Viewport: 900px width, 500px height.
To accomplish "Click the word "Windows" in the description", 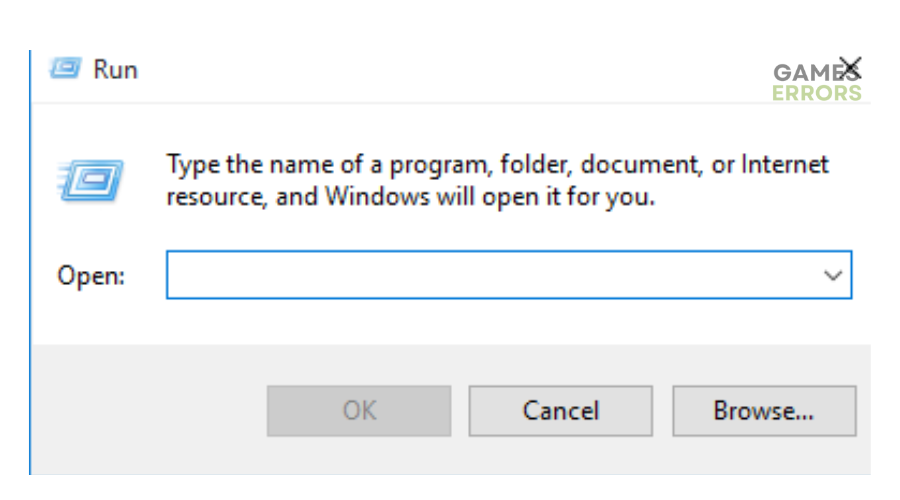I will [377, 196].
